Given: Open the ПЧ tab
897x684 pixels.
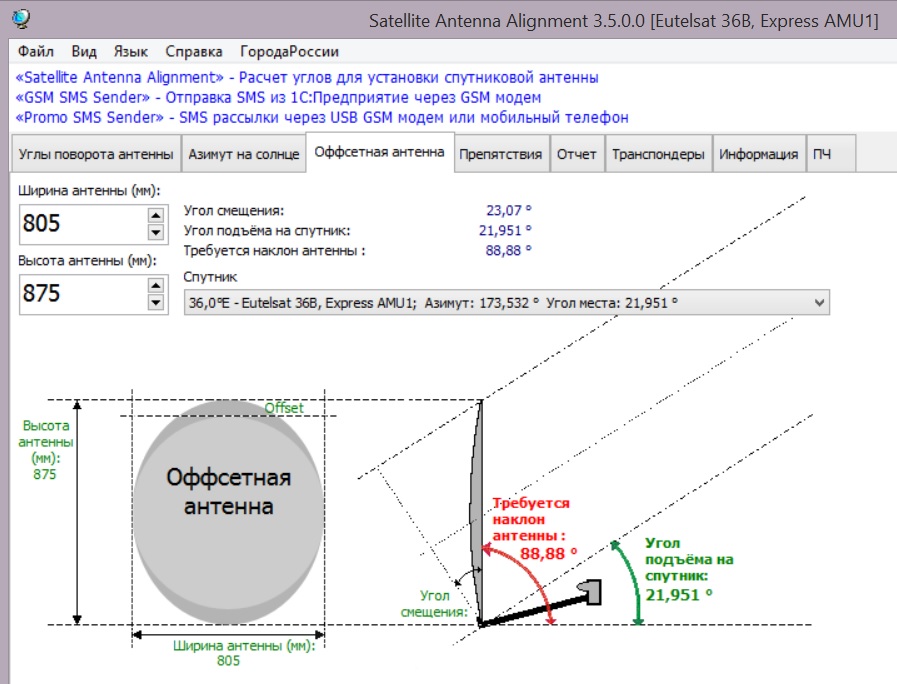Looking at the screenshot, I should point(821,154).
